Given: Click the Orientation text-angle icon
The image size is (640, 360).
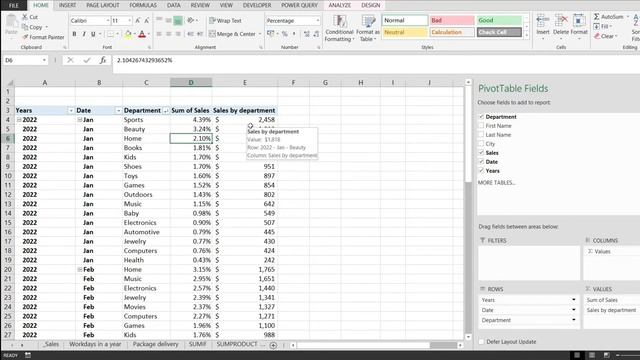Looking at the screenshot, I should 191,20.
